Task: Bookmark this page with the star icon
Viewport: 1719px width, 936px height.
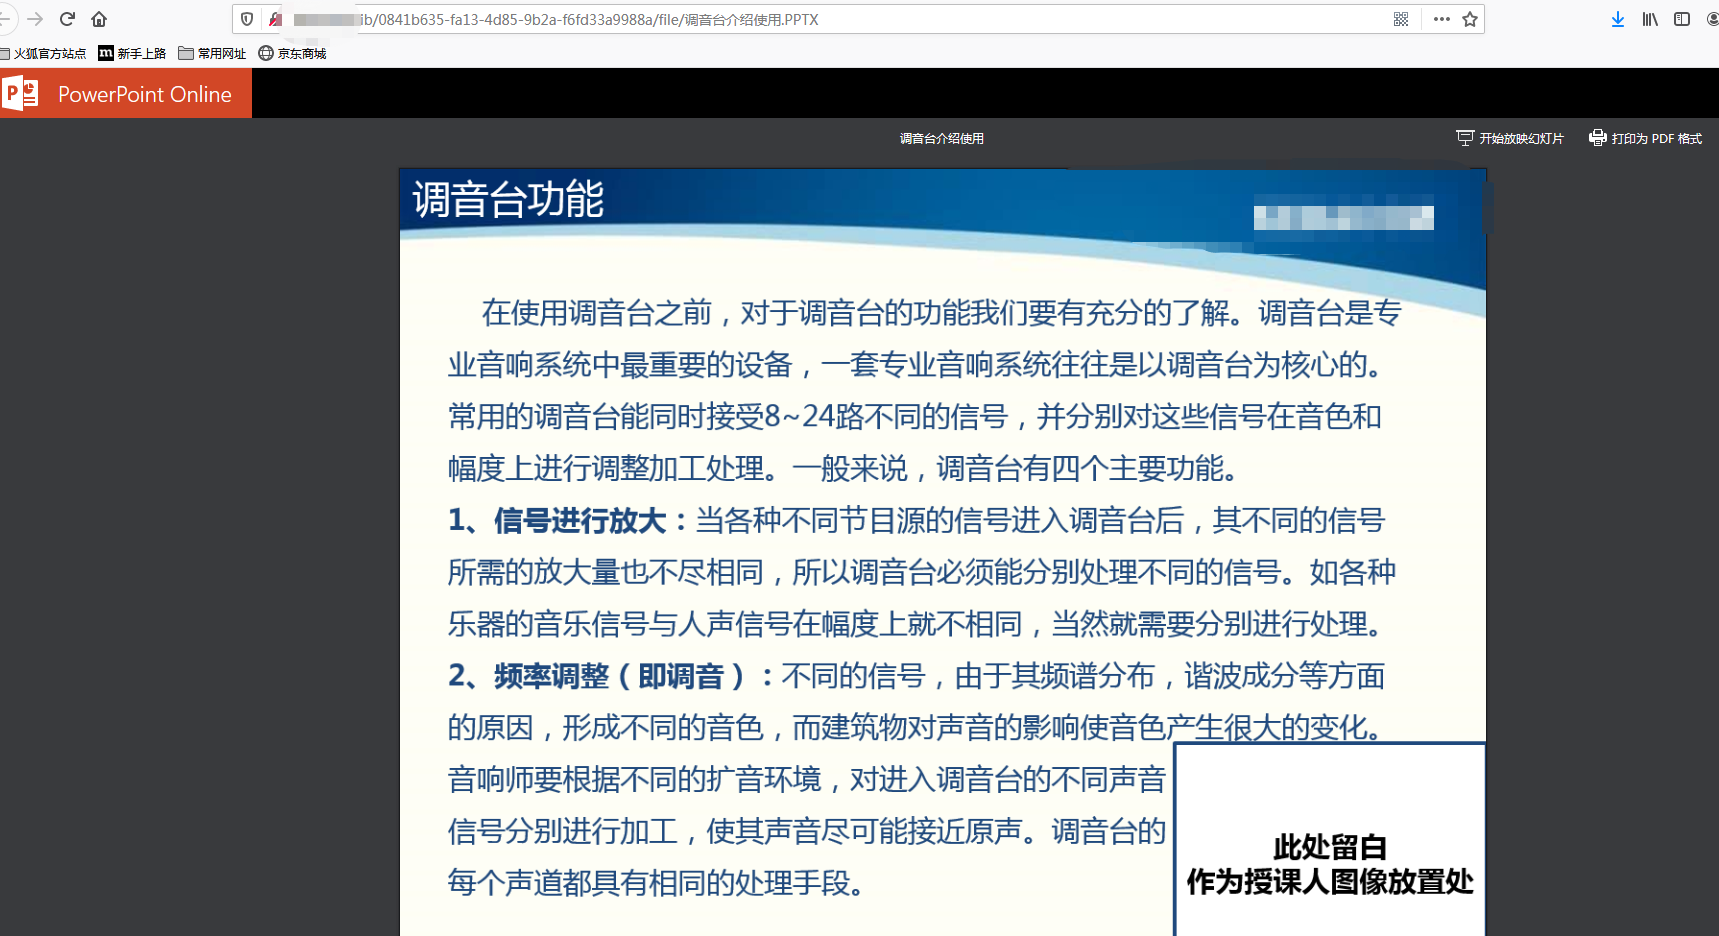Action: [x=1470, y=19]
